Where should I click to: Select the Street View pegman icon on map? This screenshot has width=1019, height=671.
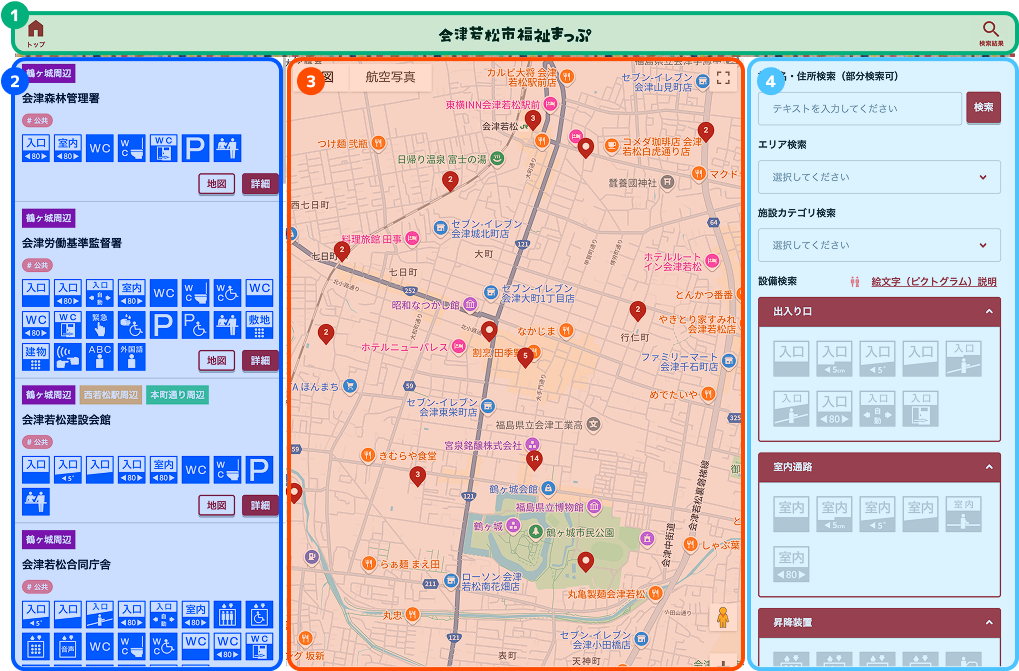[x=723, y=617]
